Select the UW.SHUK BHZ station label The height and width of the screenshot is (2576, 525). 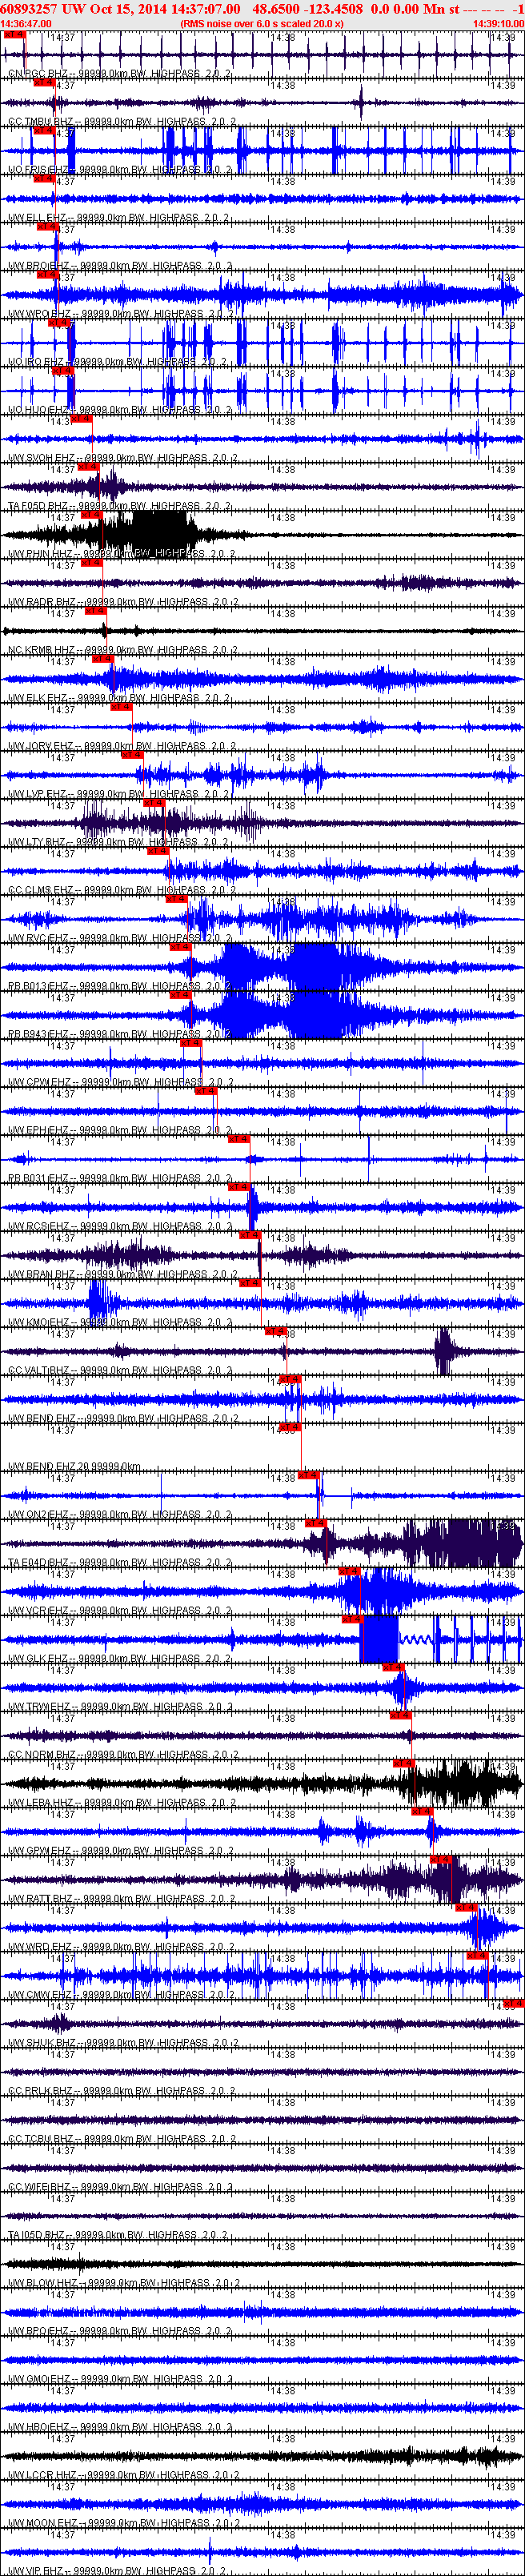(123, 2042)
